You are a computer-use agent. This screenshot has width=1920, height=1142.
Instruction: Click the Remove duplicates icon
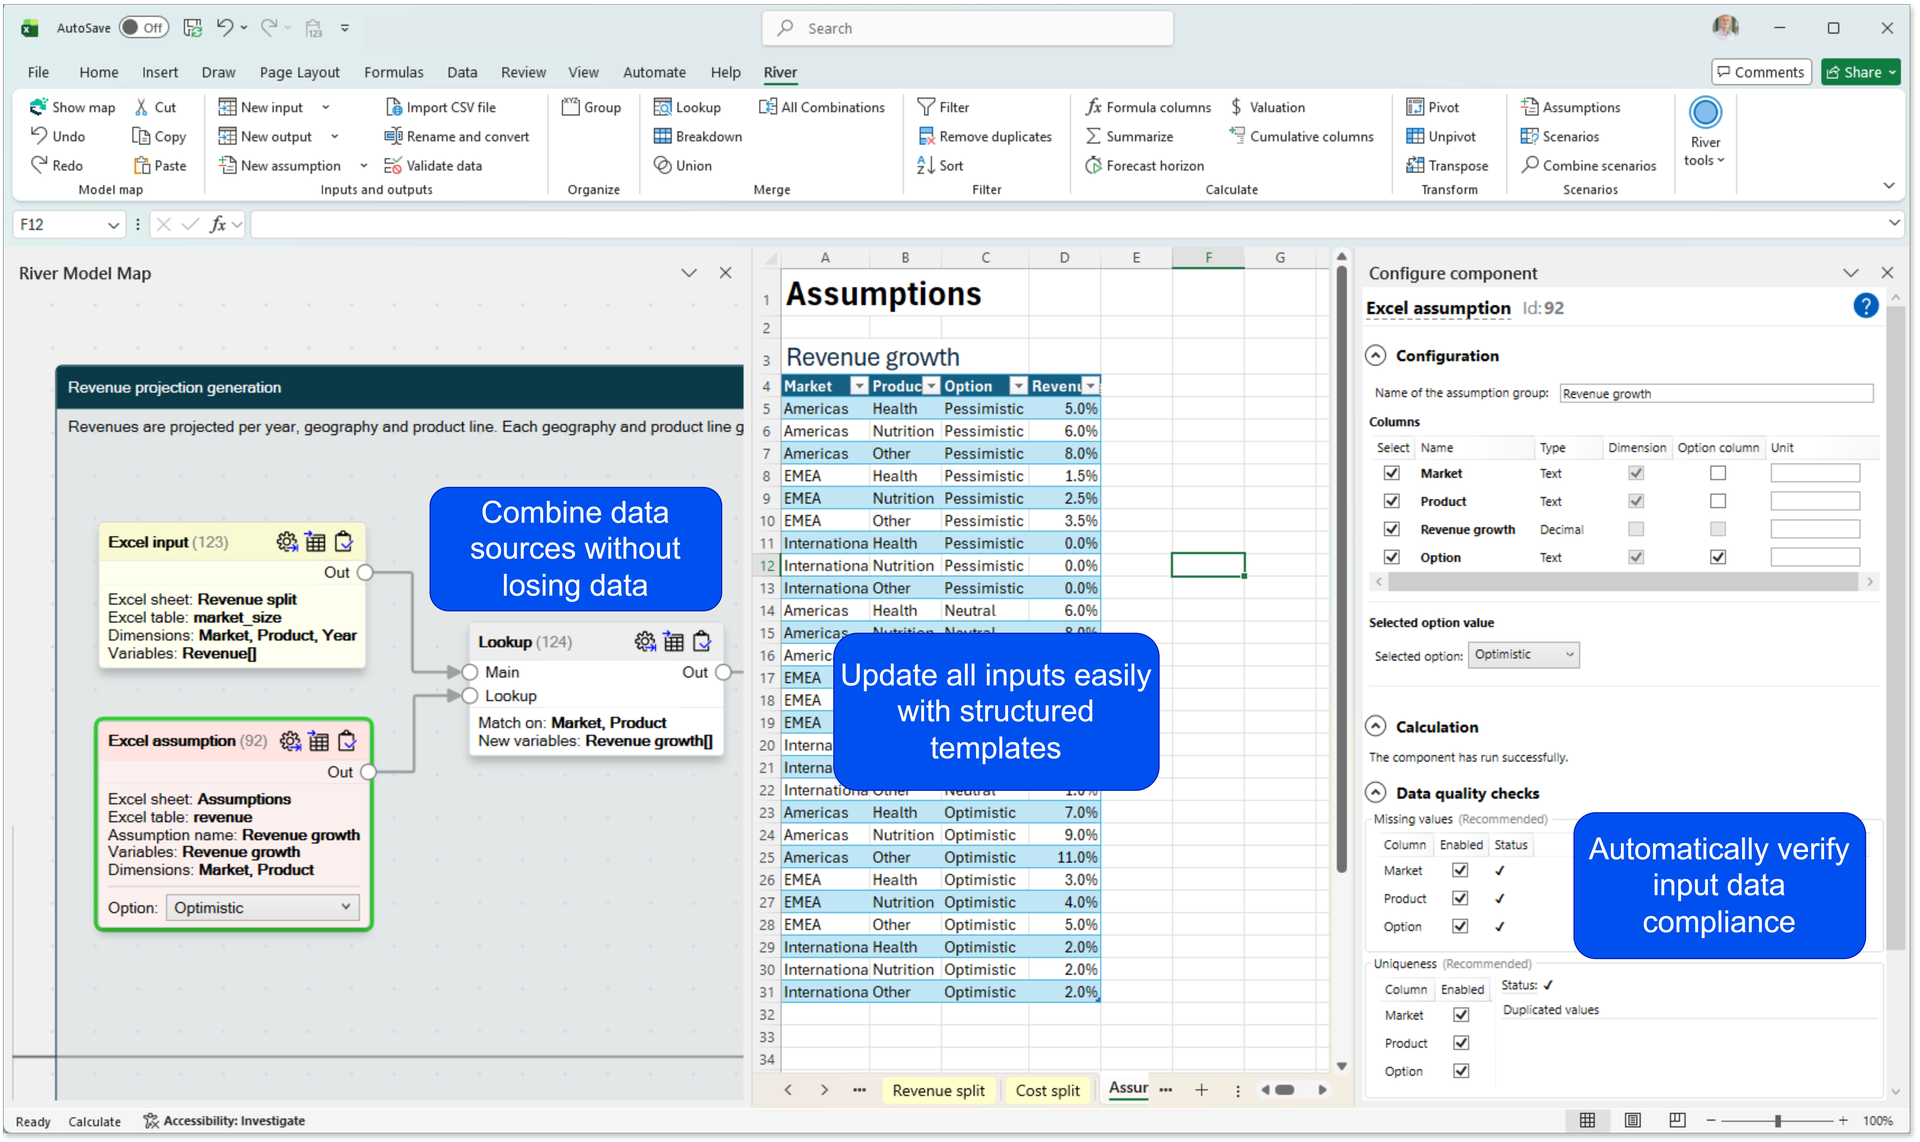coord(926,136)
